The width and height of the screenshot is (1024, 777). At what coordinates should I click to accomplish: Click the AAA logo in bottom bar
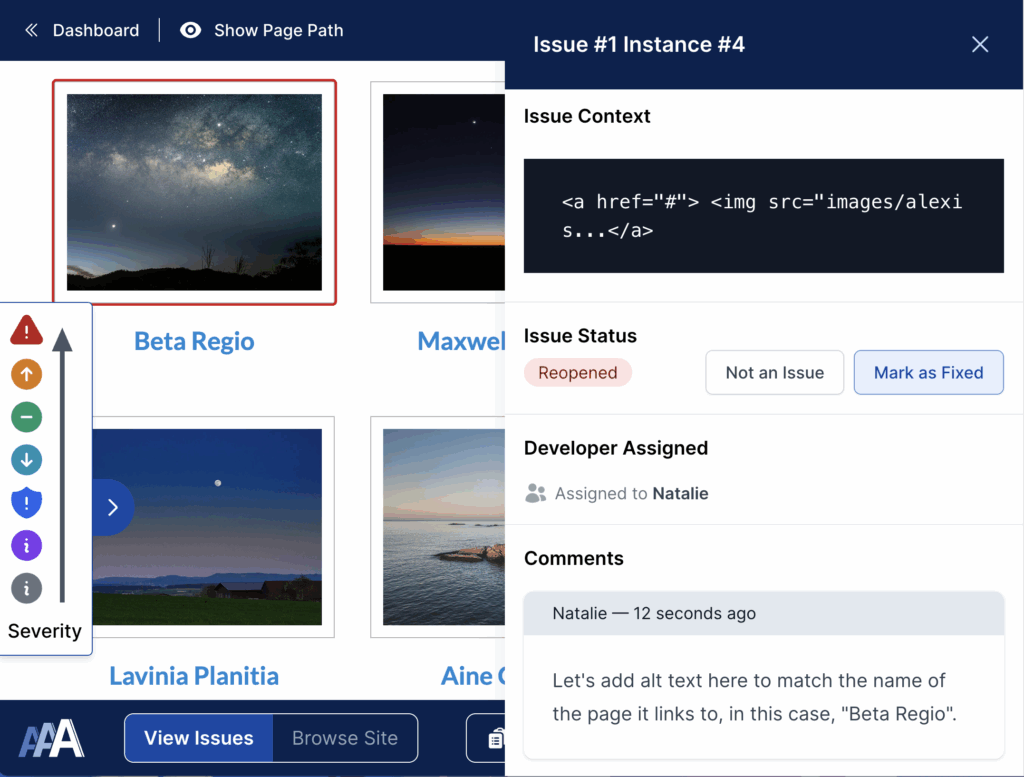tap(52, 739)
